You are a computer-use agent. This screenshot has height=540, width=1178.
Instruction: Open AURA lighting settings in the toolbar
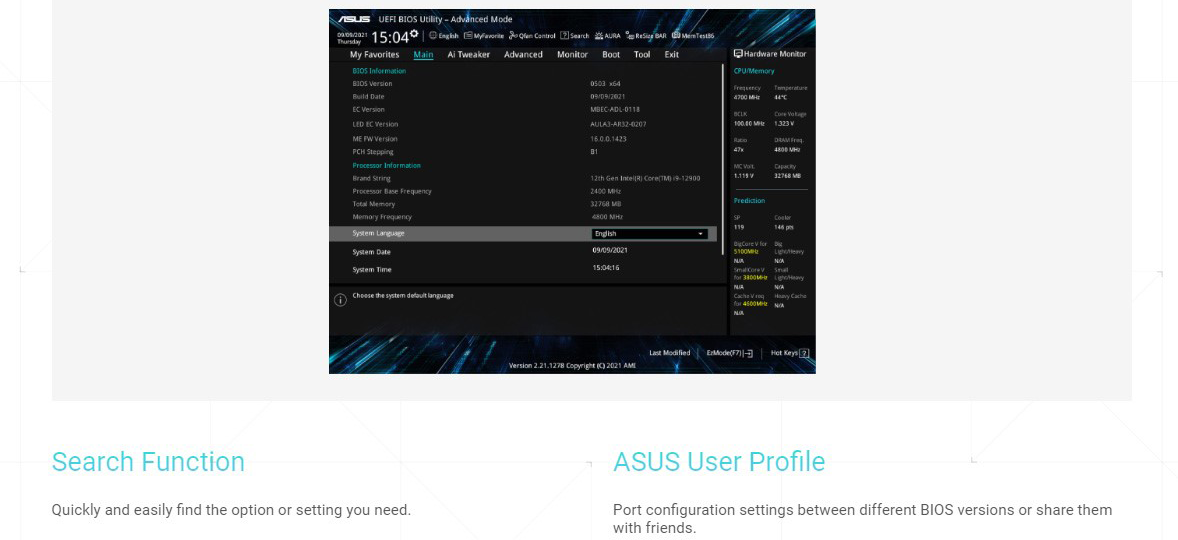(607, 35)
